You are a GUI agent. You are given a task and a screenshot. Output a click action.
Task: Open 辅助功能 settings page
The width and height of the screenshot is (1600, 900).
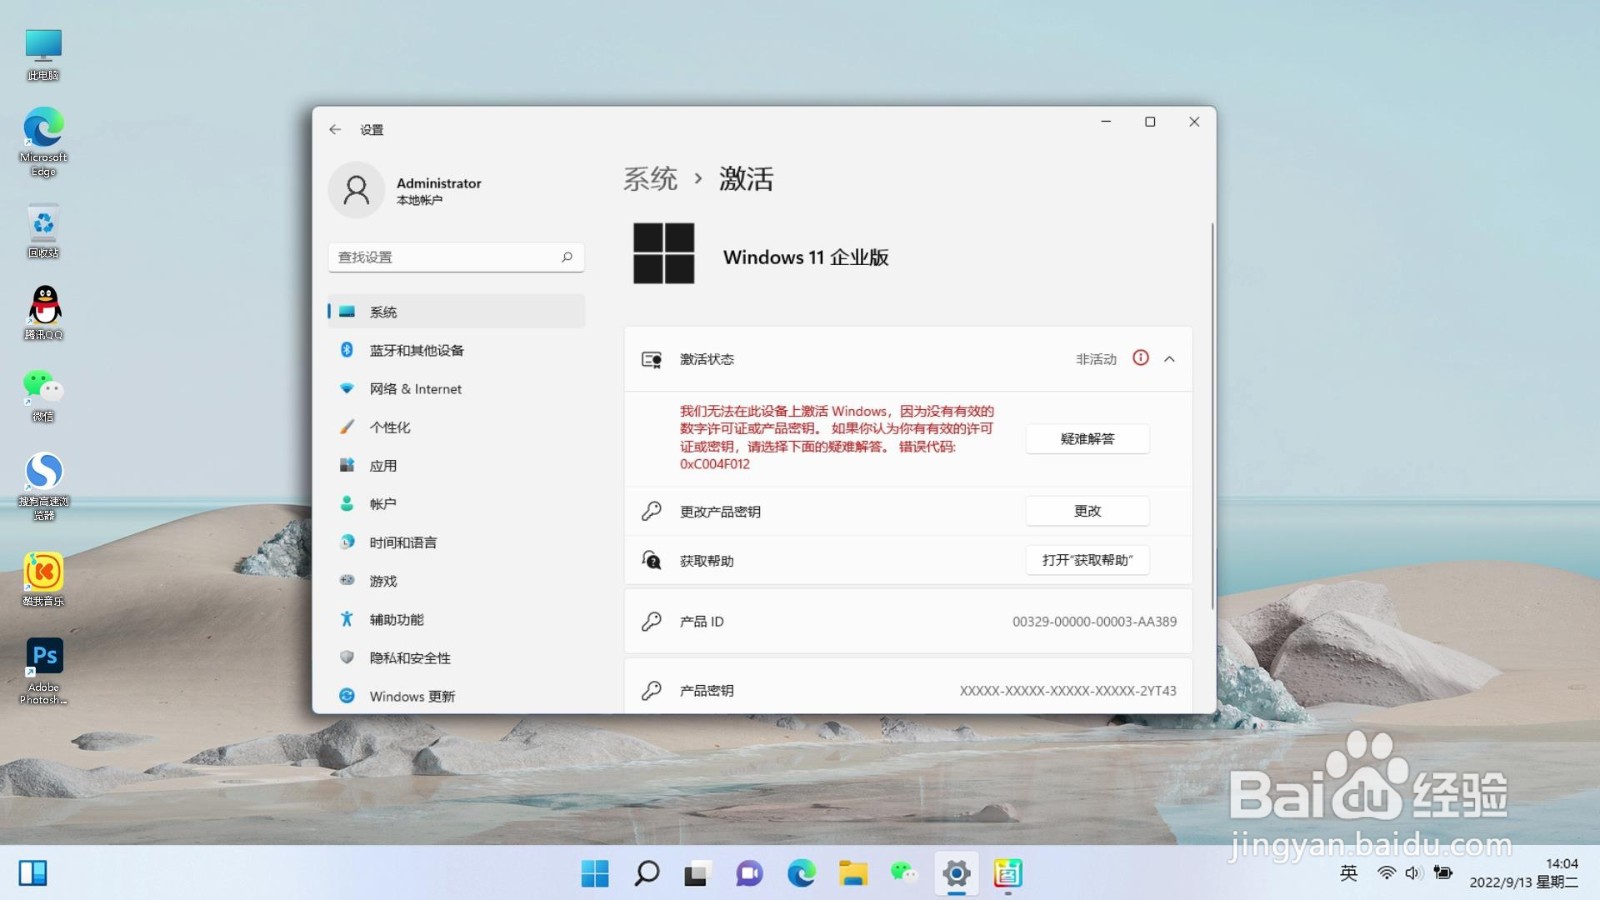[x=456, y=619]
